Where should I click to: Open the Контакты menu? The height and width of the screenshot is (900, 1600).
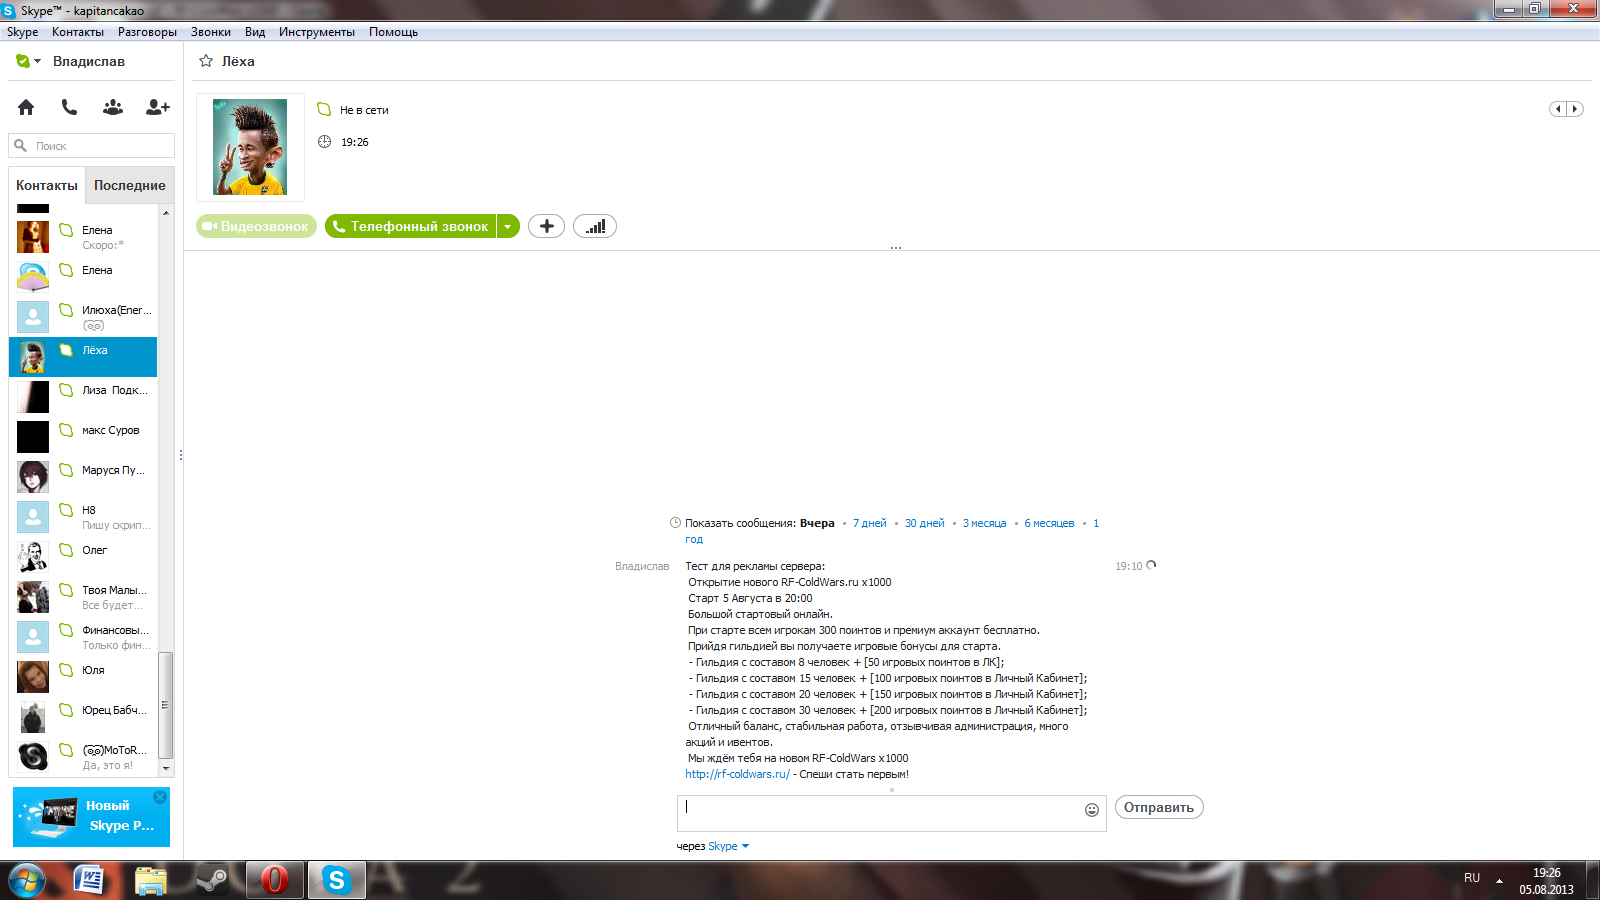tap(78, 32)
